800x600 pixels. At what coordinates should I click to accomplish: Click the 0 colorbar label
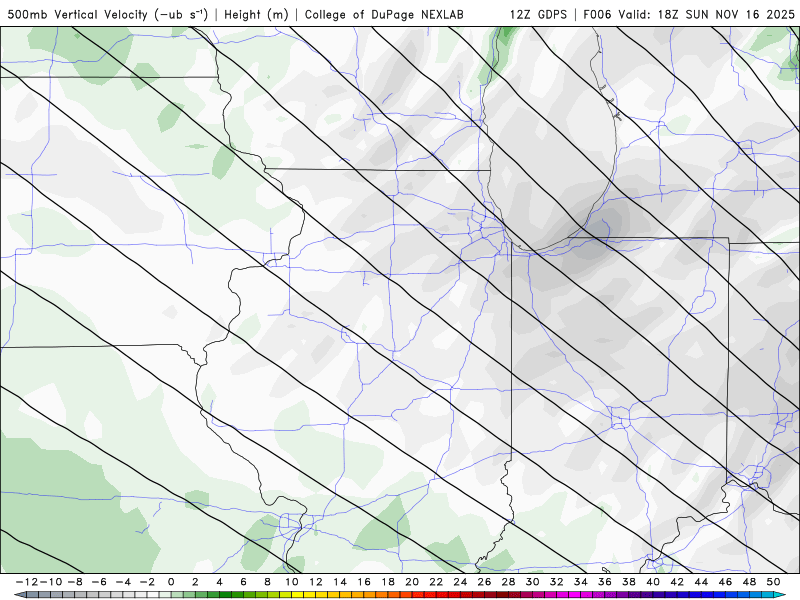pyautogui.click(x=171, y=582)
